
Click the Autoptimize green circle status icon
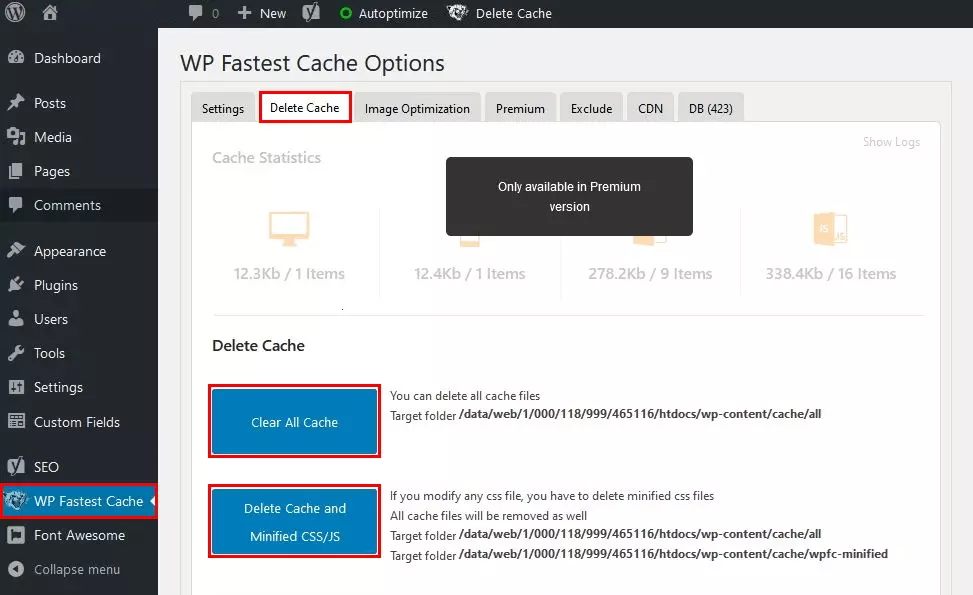pos(346,13)
